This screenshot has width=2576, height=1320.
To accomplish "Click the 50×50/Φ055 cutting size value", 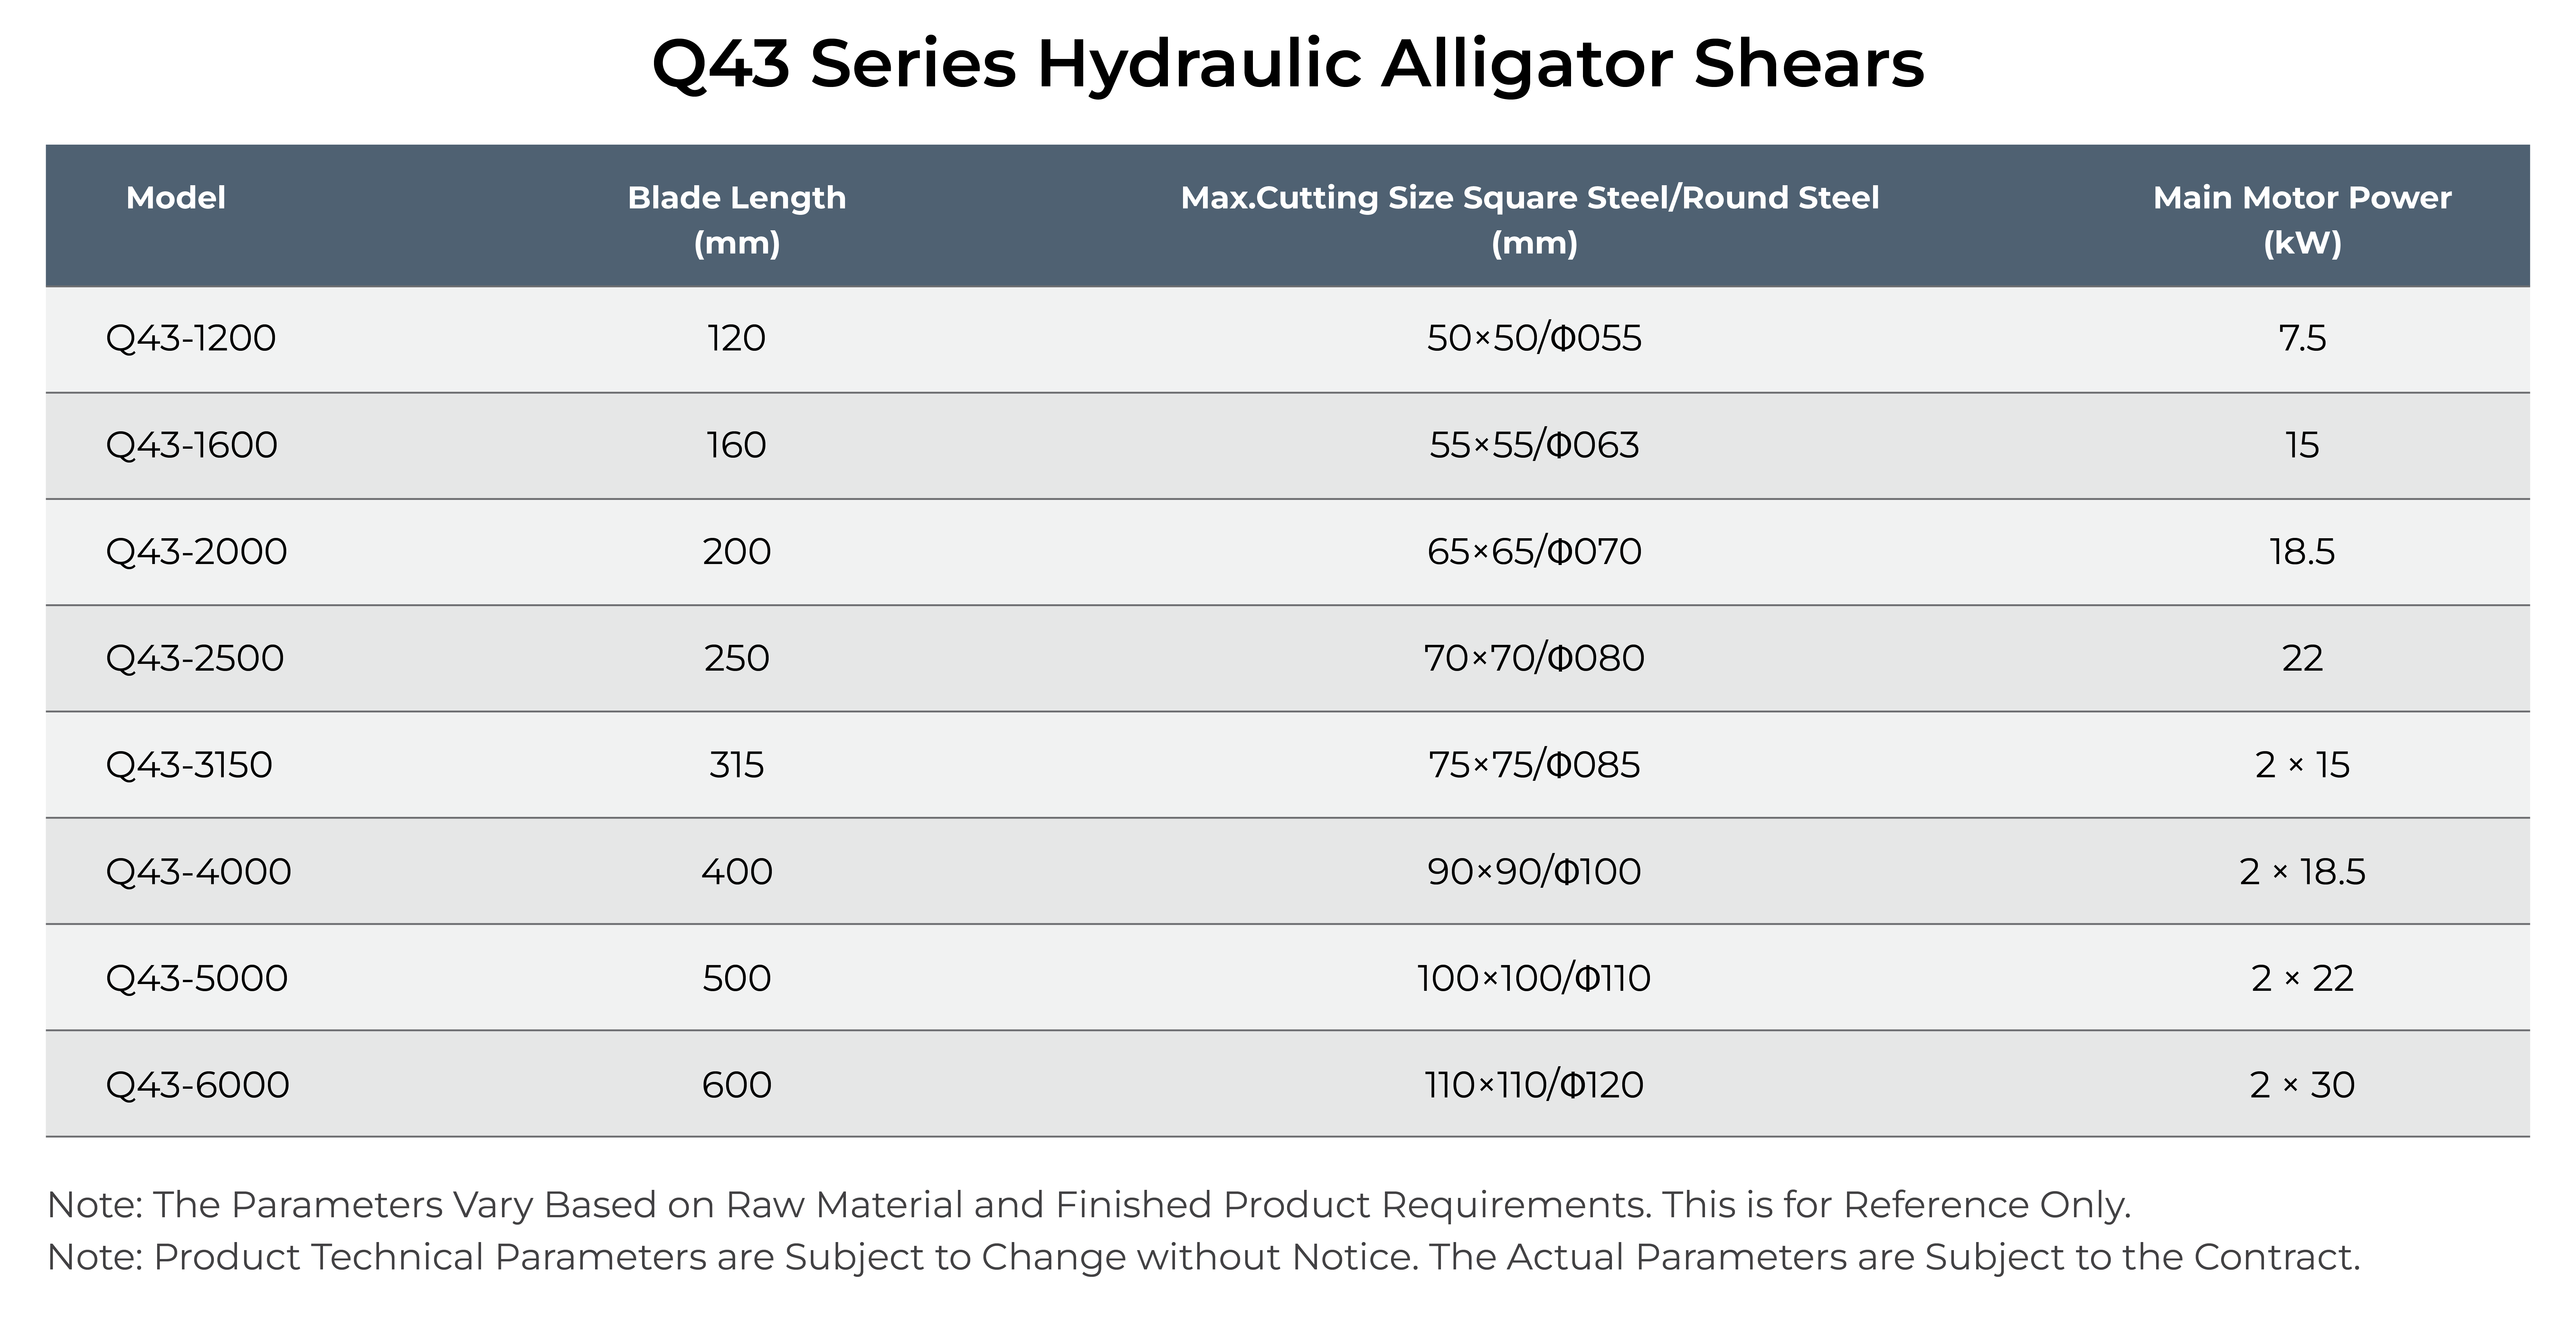I will pyautogui.click(x=1533, y=339).
